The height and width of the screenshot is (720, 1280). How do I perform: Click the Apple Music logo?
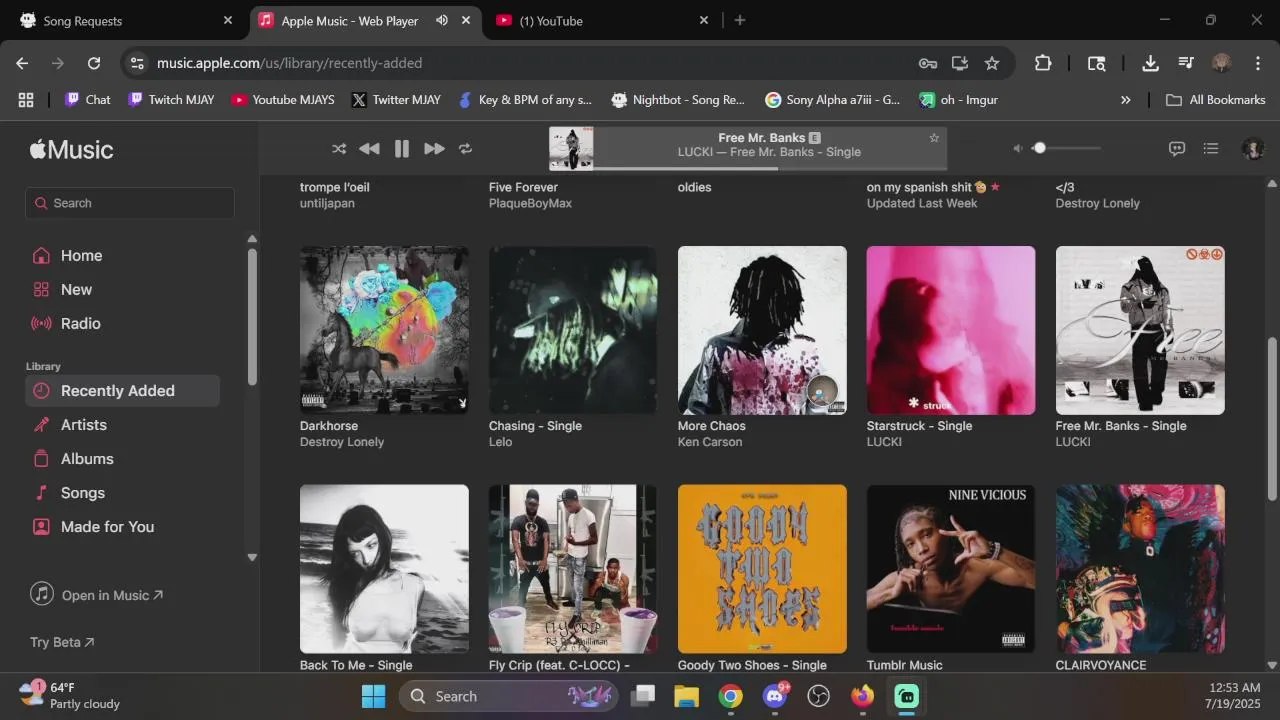click(71, 149)
